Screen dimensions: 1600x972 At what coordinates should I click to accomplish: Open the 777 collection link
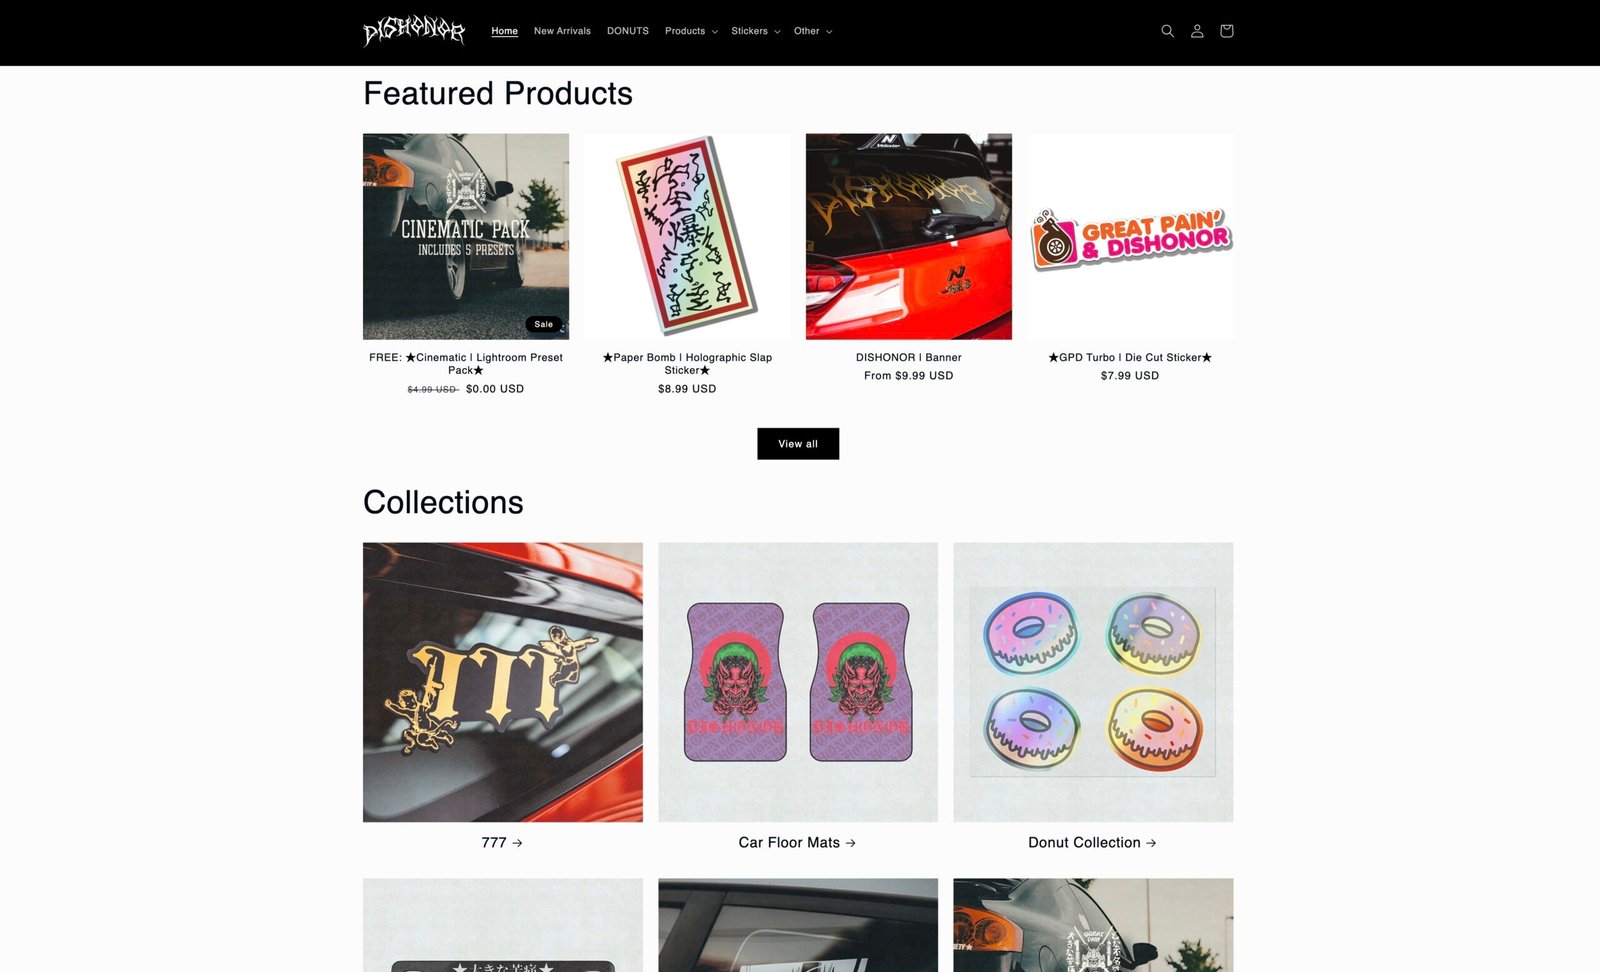coord(502,843)
